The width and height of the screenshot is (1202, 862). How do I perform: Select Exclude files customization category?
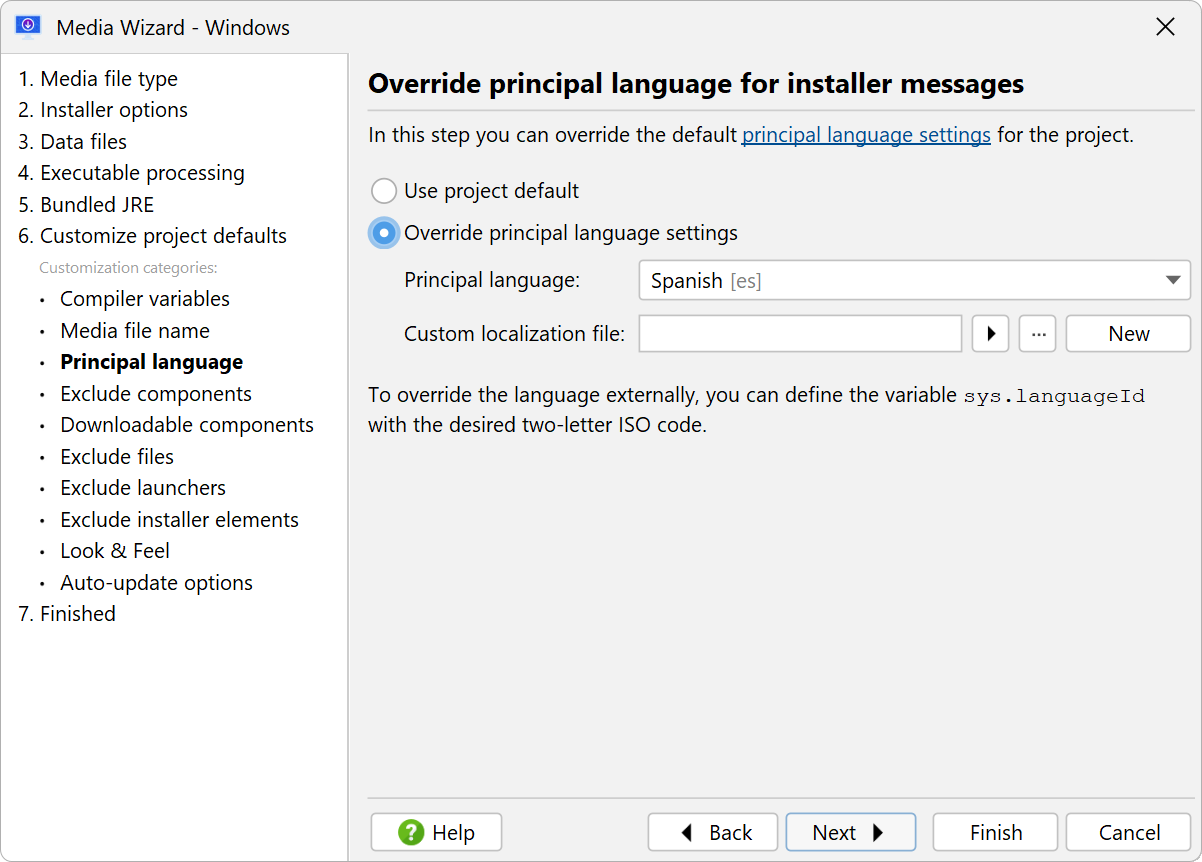(117, 457)
